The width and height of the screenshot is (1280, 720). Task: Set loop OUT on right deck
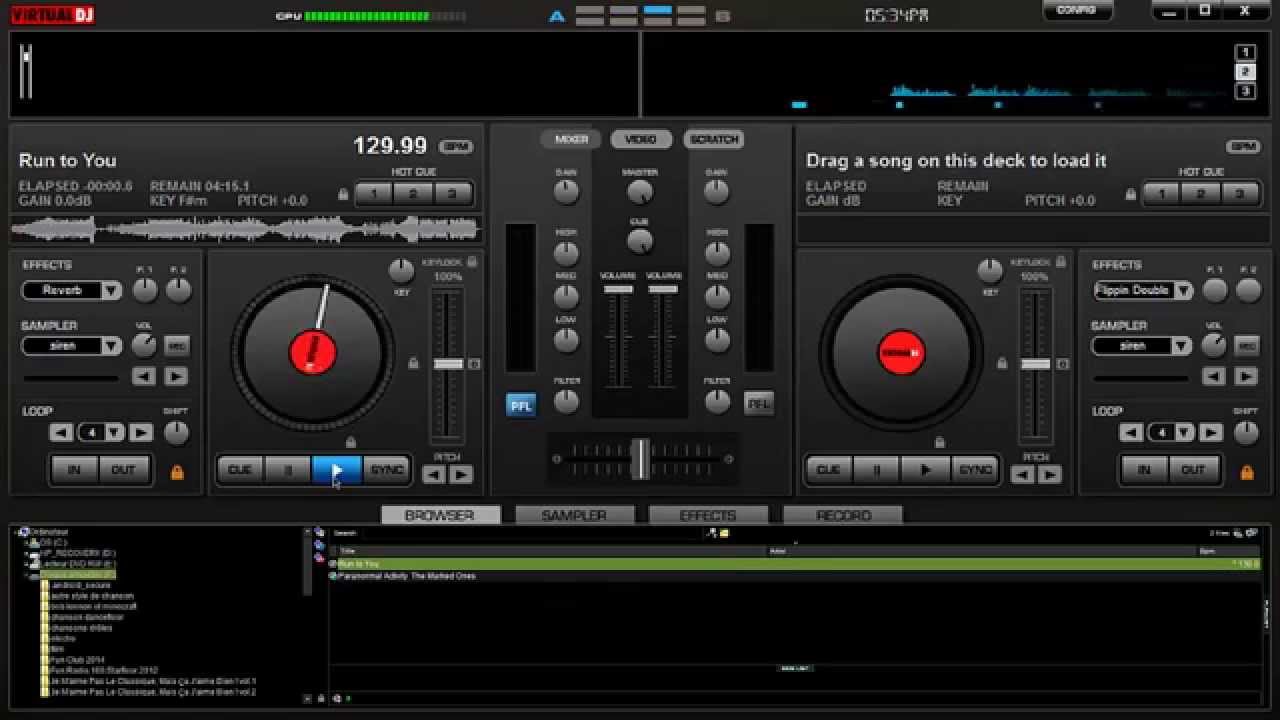pos(1193,470)
